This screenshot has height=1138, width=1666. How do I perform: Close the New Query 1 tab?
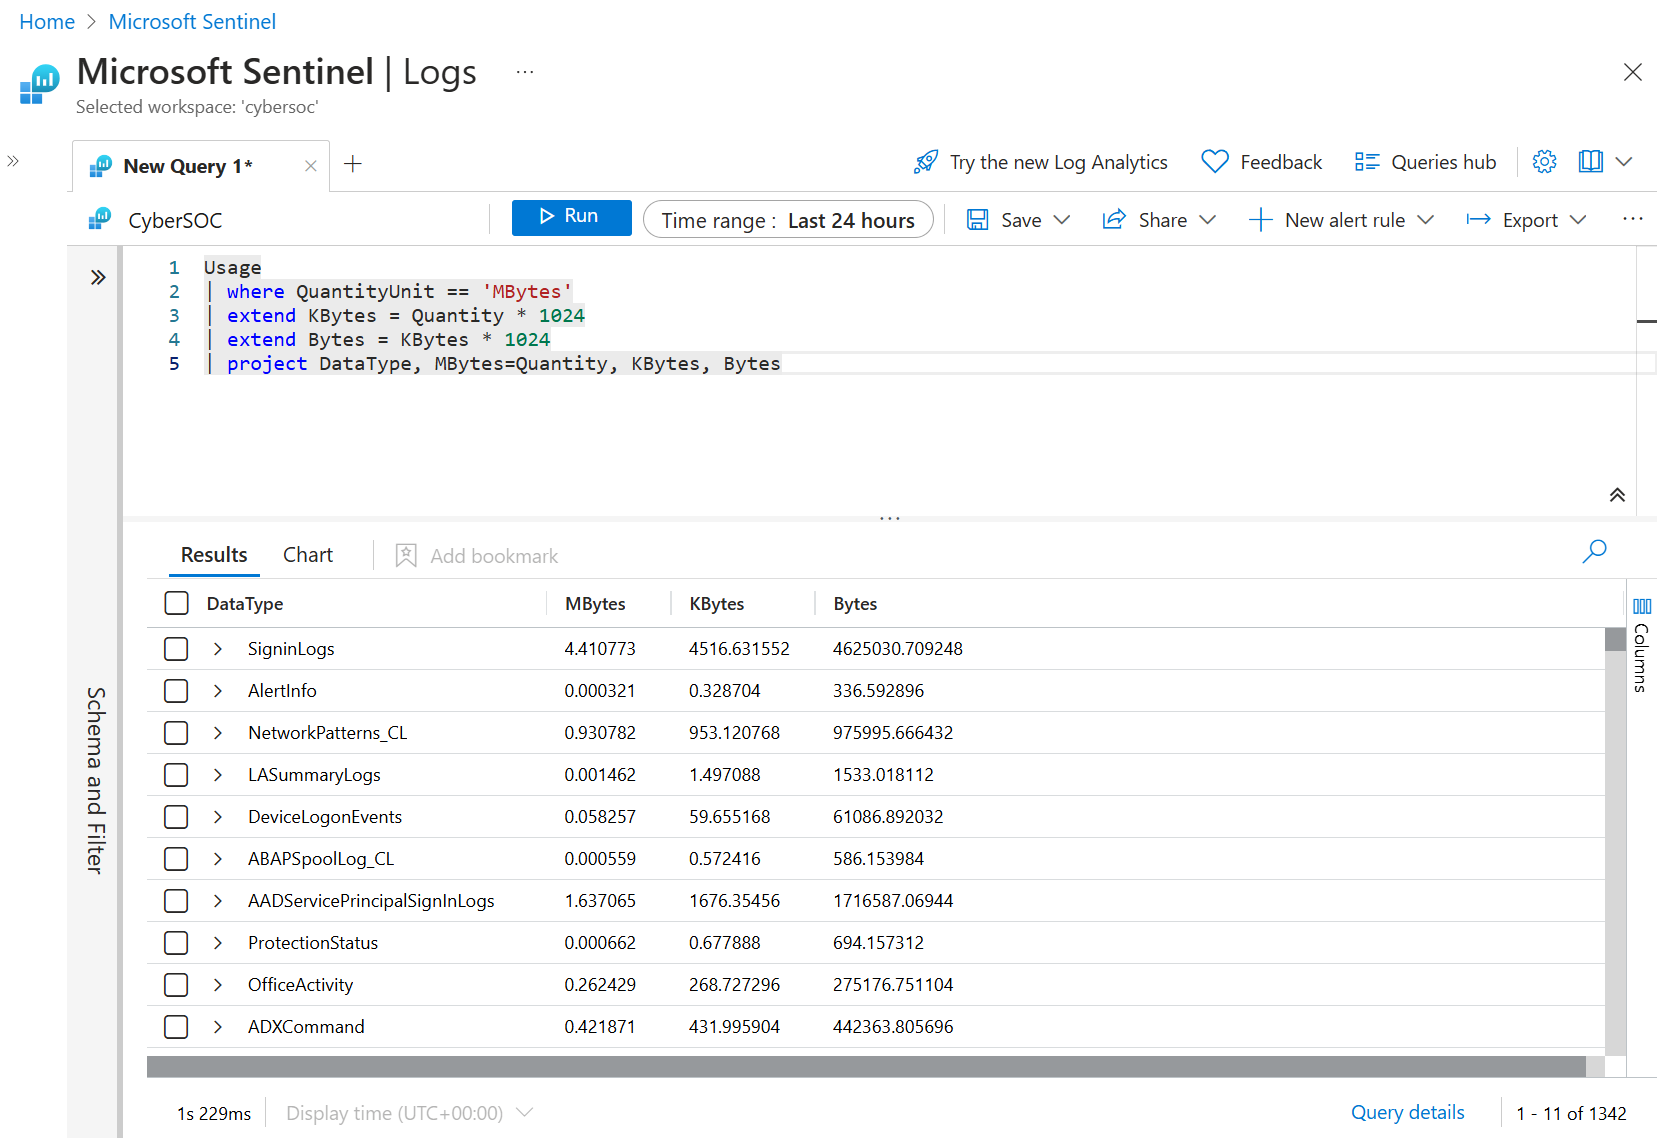[x=311, y=166]
